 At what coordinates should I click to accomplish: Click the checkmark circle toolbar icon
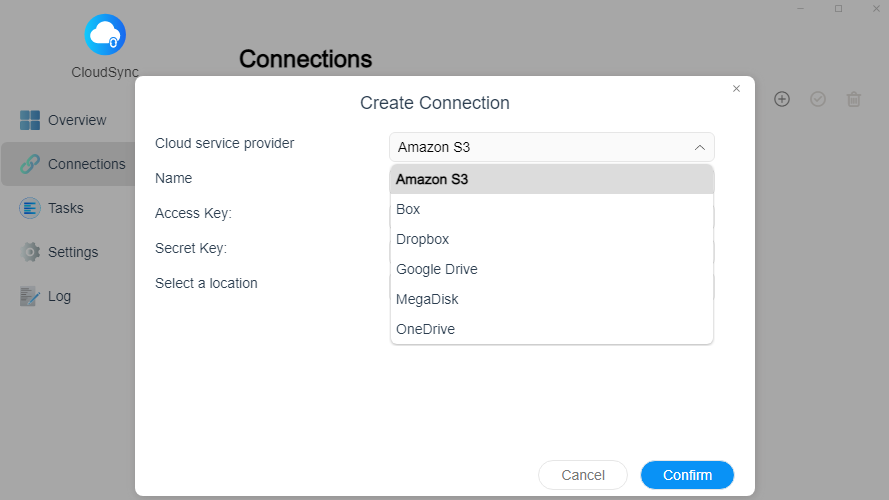(818, 99)
